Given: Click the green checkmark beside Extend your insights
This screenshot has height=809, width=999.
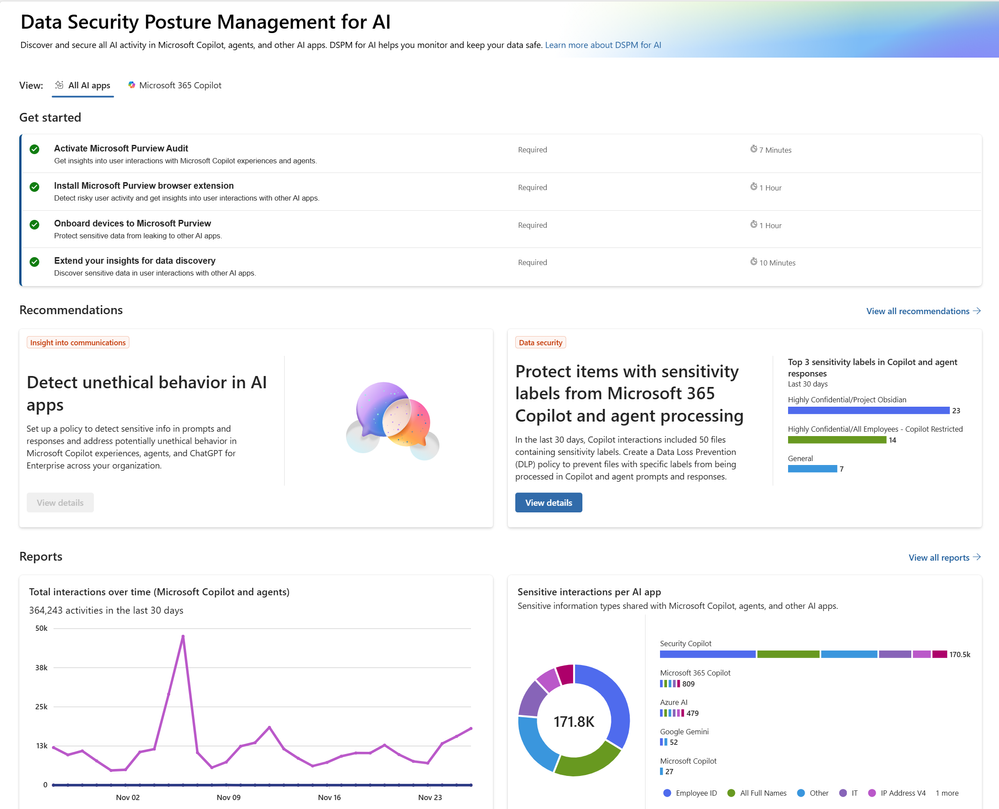Looking at the screenshot, I should coord(34,262).
